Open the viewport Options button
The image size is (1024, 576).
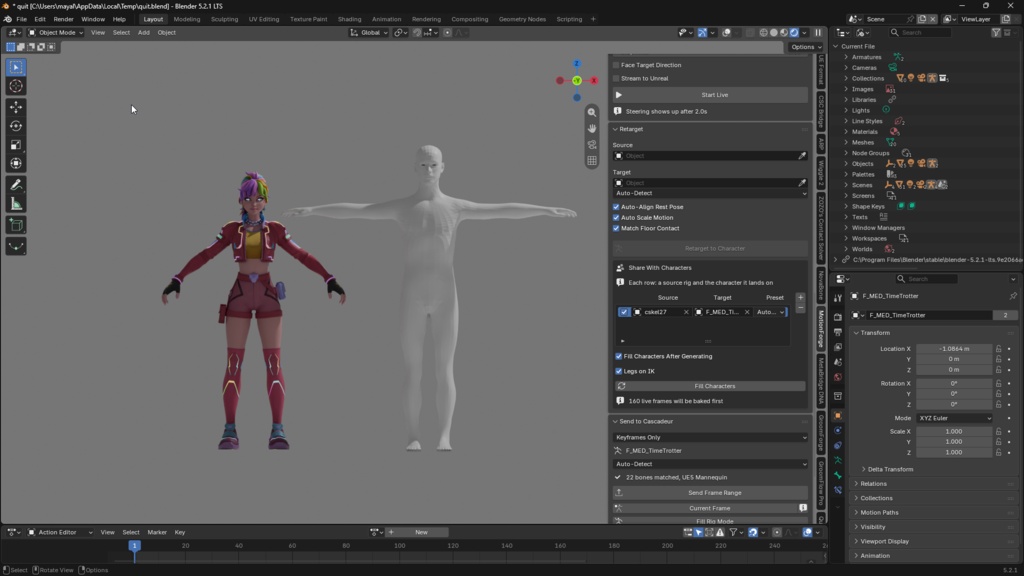tap(806, 47)
